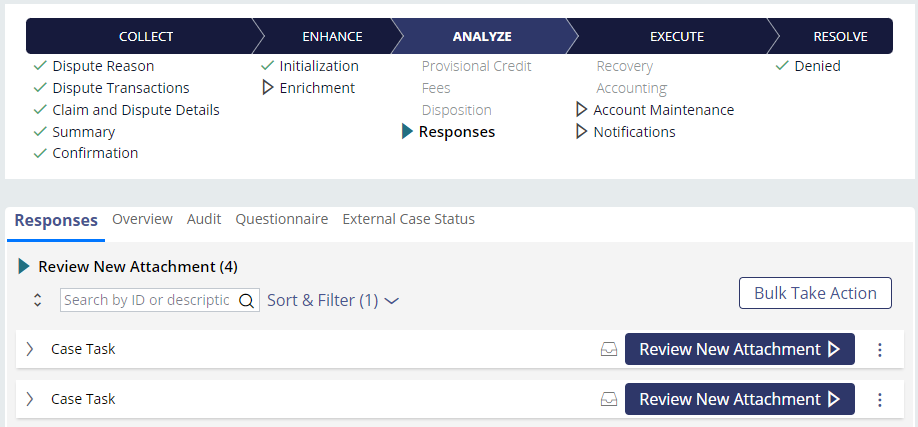Switch to the Overview tab
This screenshot has width=918, height=427.
[142, 219]
